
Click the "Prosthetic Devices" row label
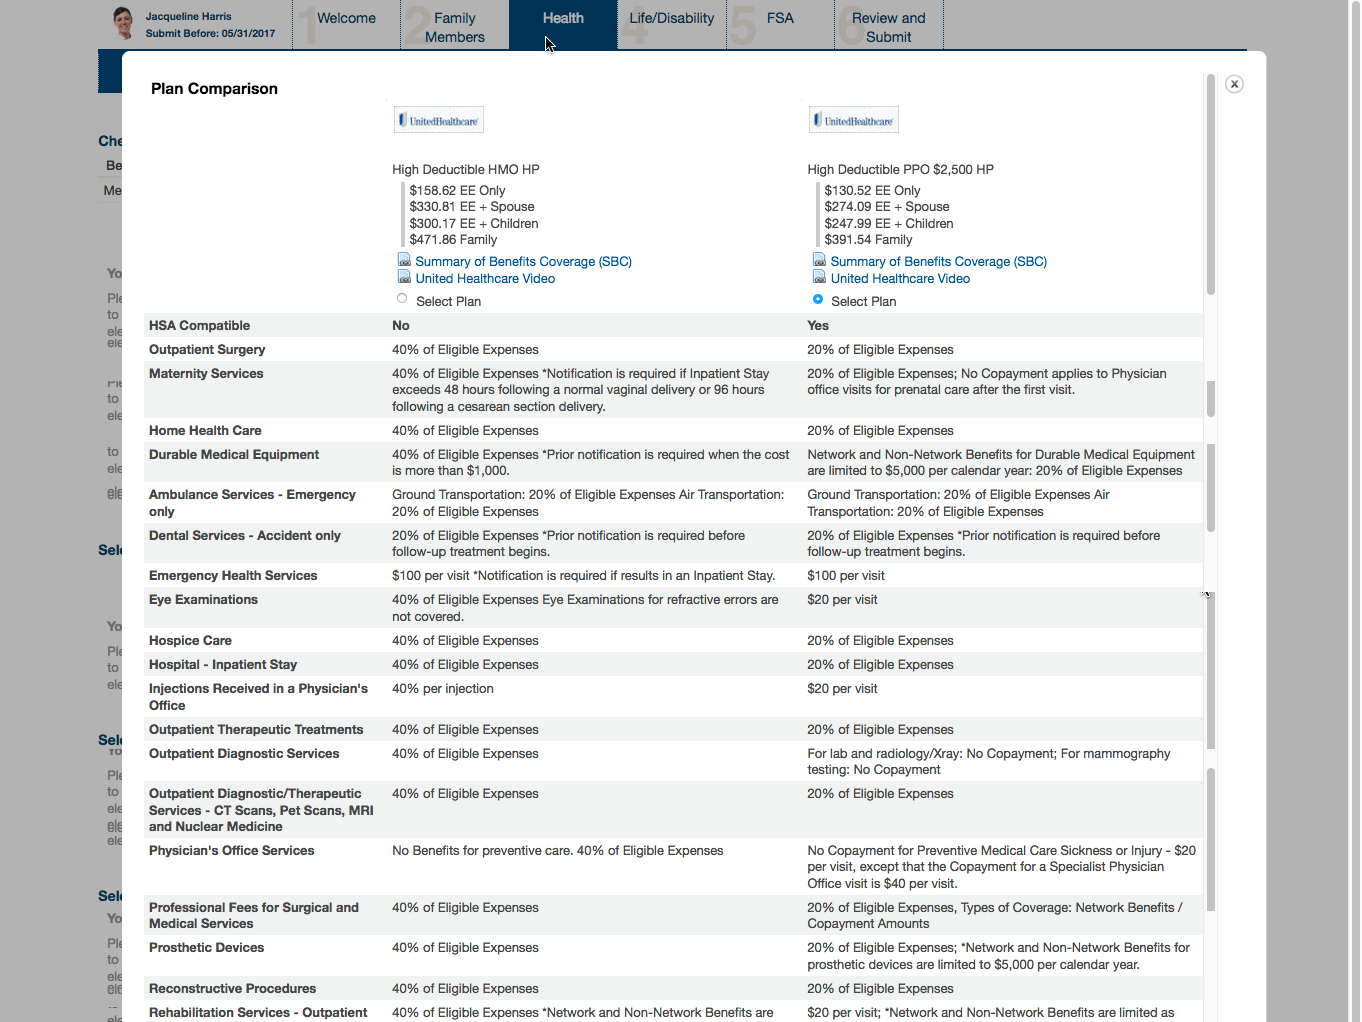[x=206, y=947]
